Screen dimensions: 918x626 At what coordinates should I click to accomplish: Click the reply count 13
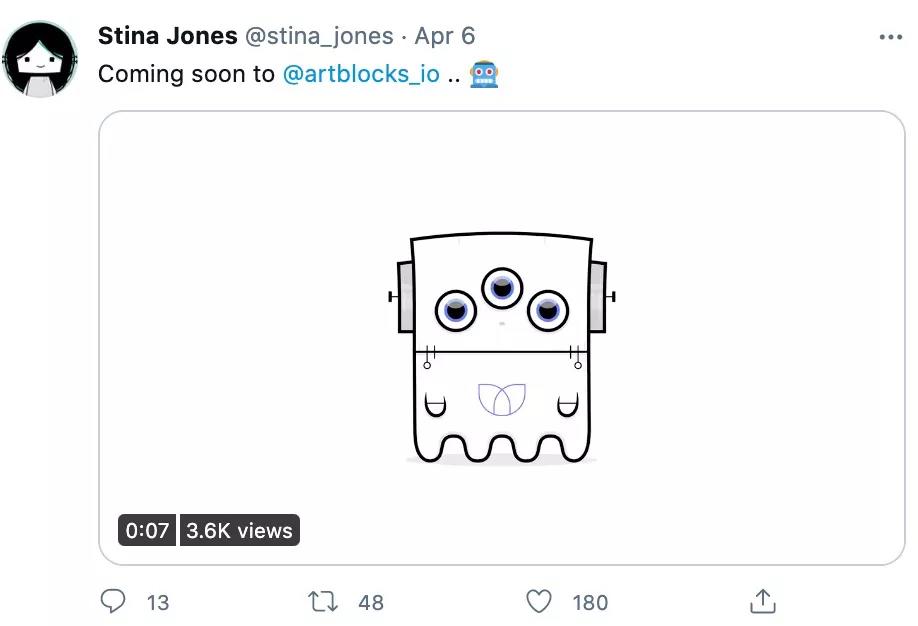(x=158, y=602)
